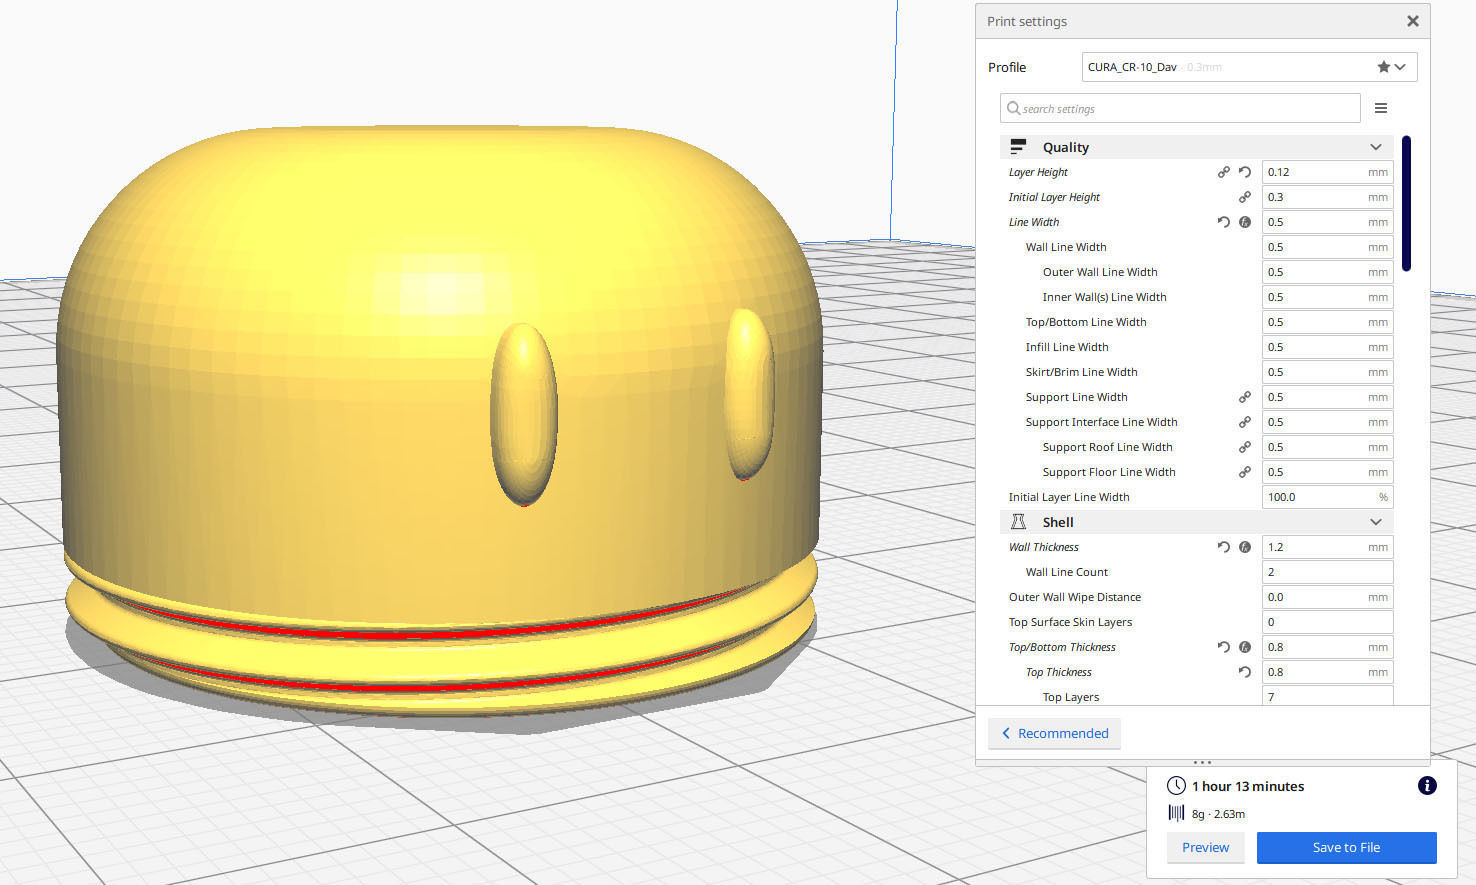Click the Top/Bottom Line Width field
The width and height of the screenshot is (1476, 885).
pos(1327,322)
